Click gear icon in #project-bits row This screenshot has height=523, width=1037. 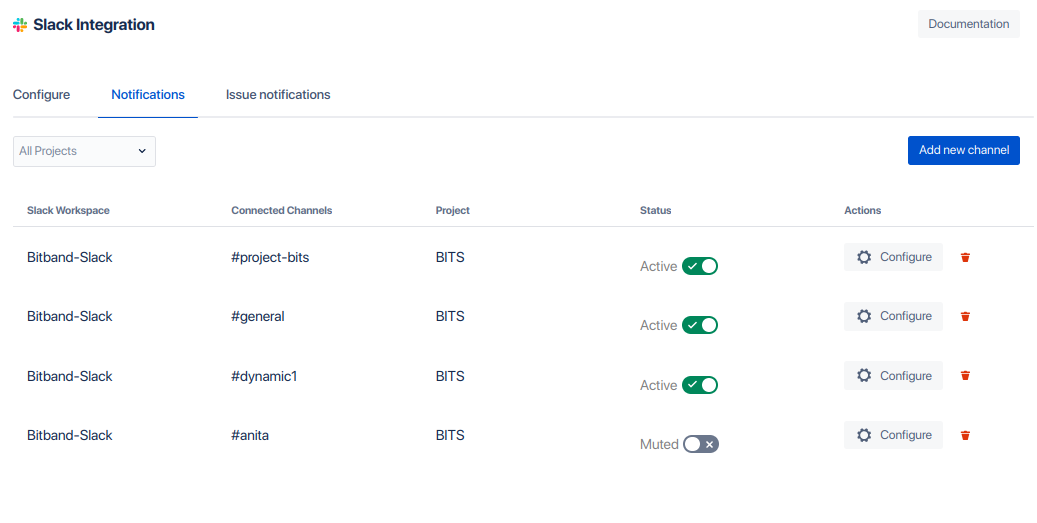tap(864, 257)
